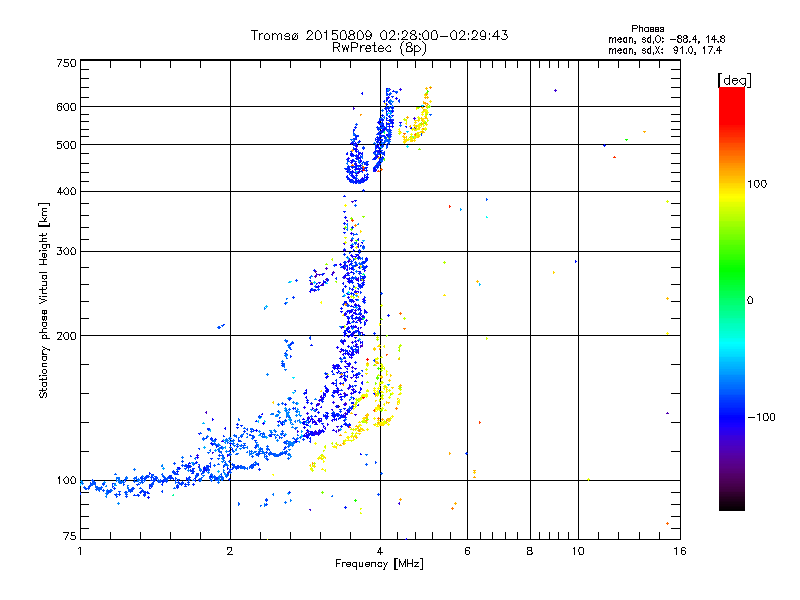Click the frequency axis tick label "16"
Viewport: 800px width, 600px height.
click(680, 551)
